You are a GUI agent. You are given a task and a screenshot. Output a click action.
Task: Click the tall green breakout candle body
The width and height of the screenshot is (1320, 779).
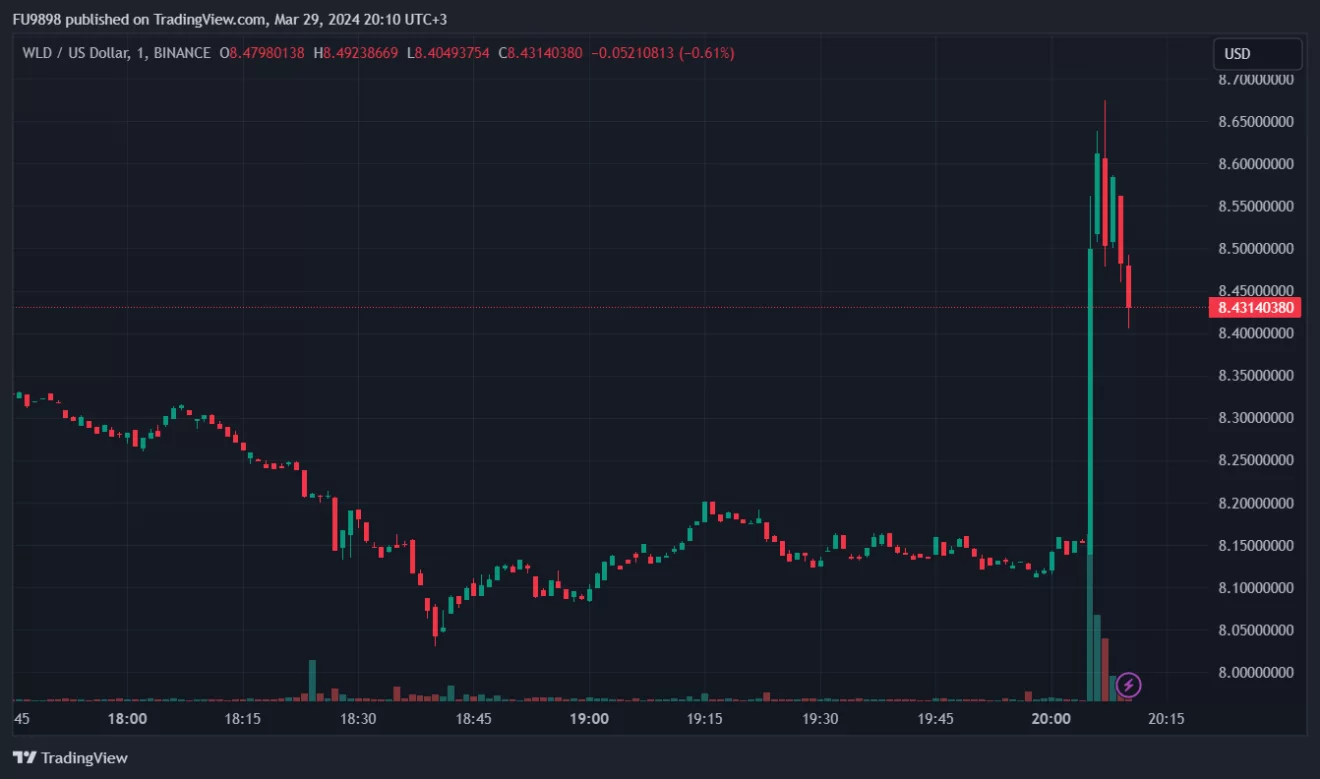[1090, 400]
